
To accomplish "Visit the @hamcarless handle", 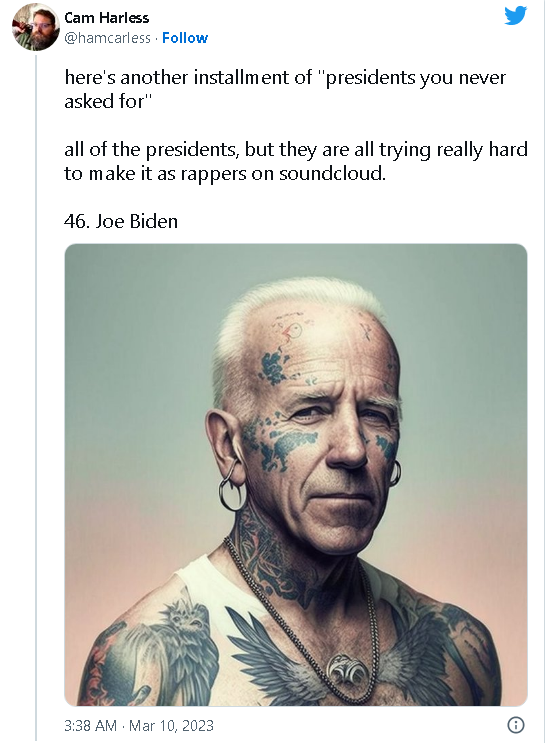I will click(x=107, y=38).
